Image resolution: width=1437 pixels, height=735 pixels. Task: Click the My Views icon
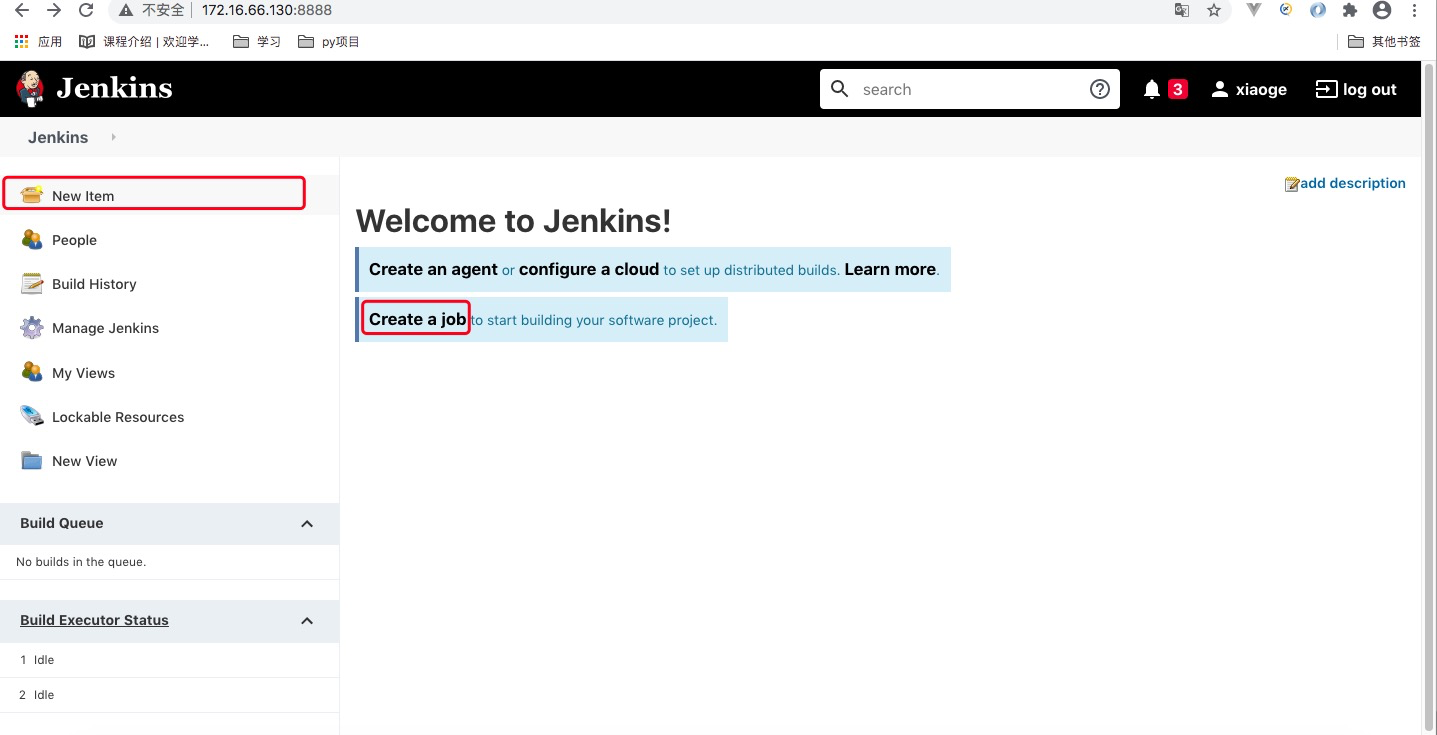coord(32,372)
